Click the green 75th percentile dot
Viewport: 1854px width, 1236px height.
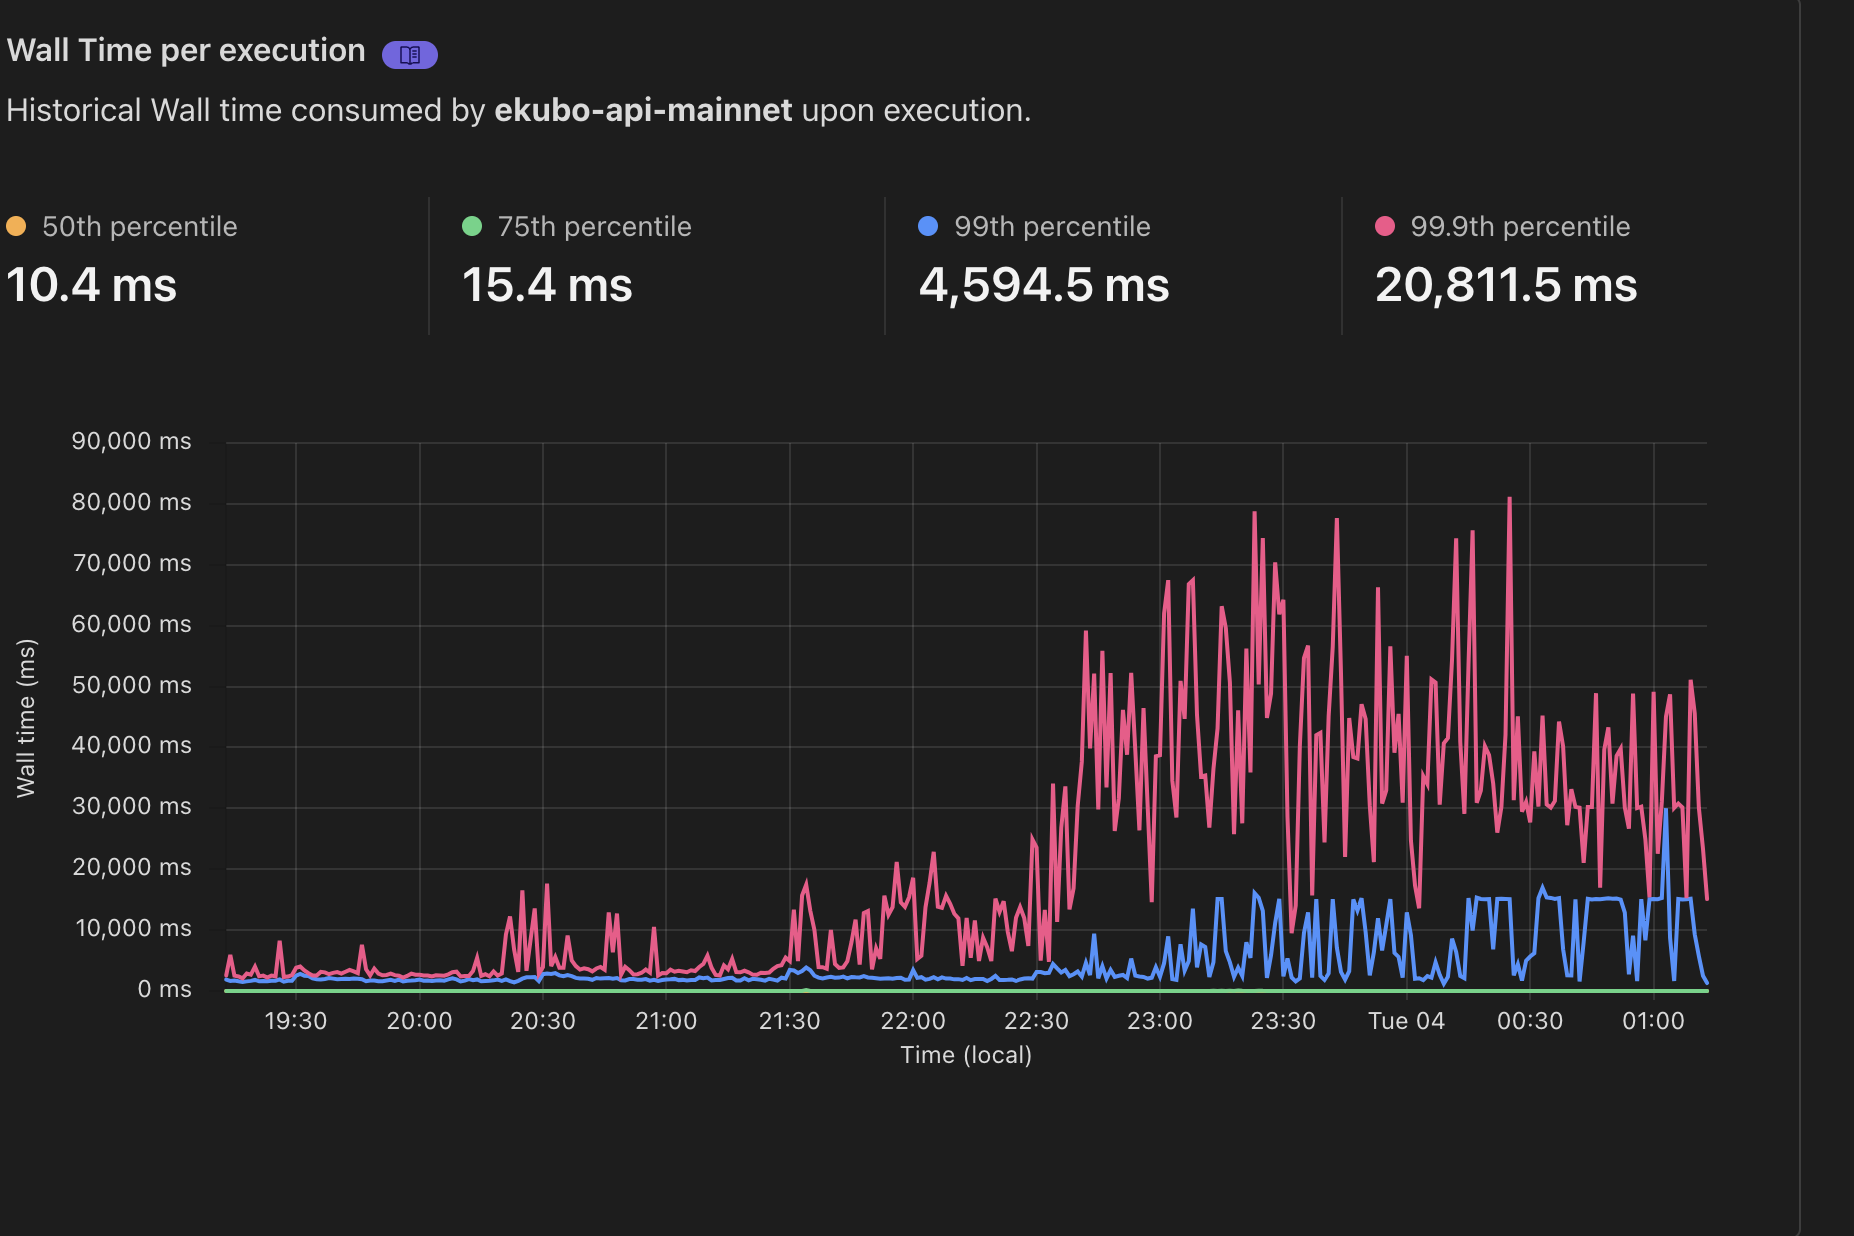click(x=470, y=226)
